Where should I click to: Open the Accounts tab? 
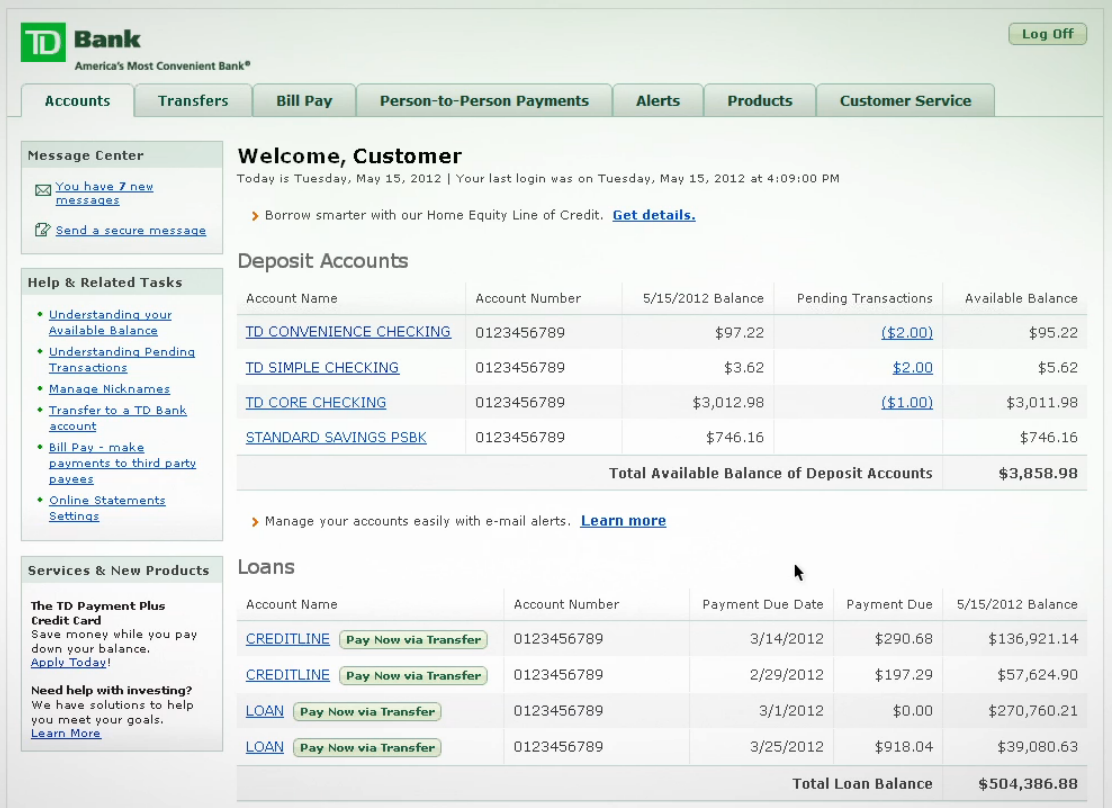[x=77, y=101]
